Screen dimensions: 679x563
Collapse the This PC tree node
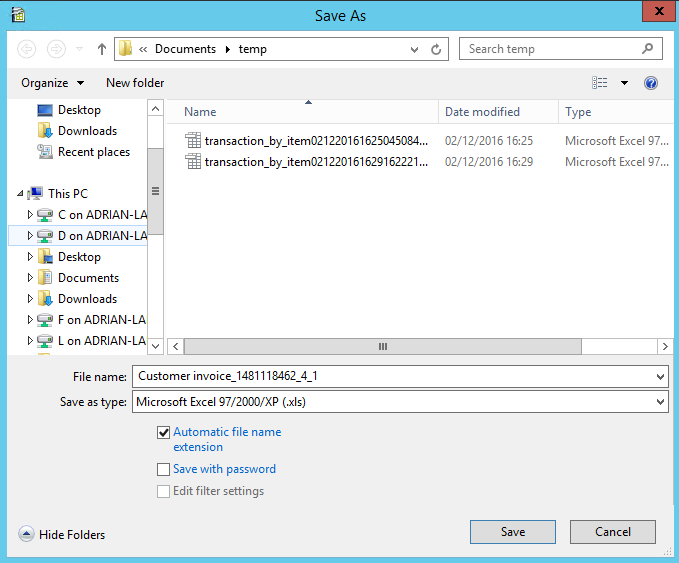(20, 194)
